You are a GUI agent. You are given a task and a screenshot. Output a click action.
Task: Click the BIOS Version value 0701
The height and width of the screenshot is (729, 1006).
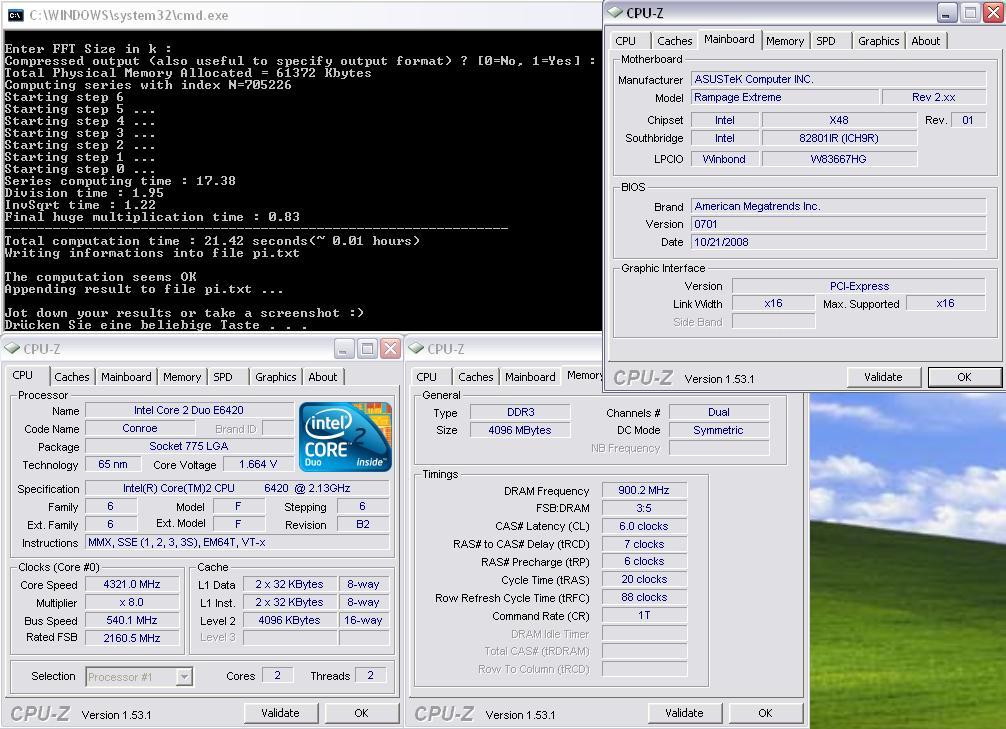click(x=839, y=224)
